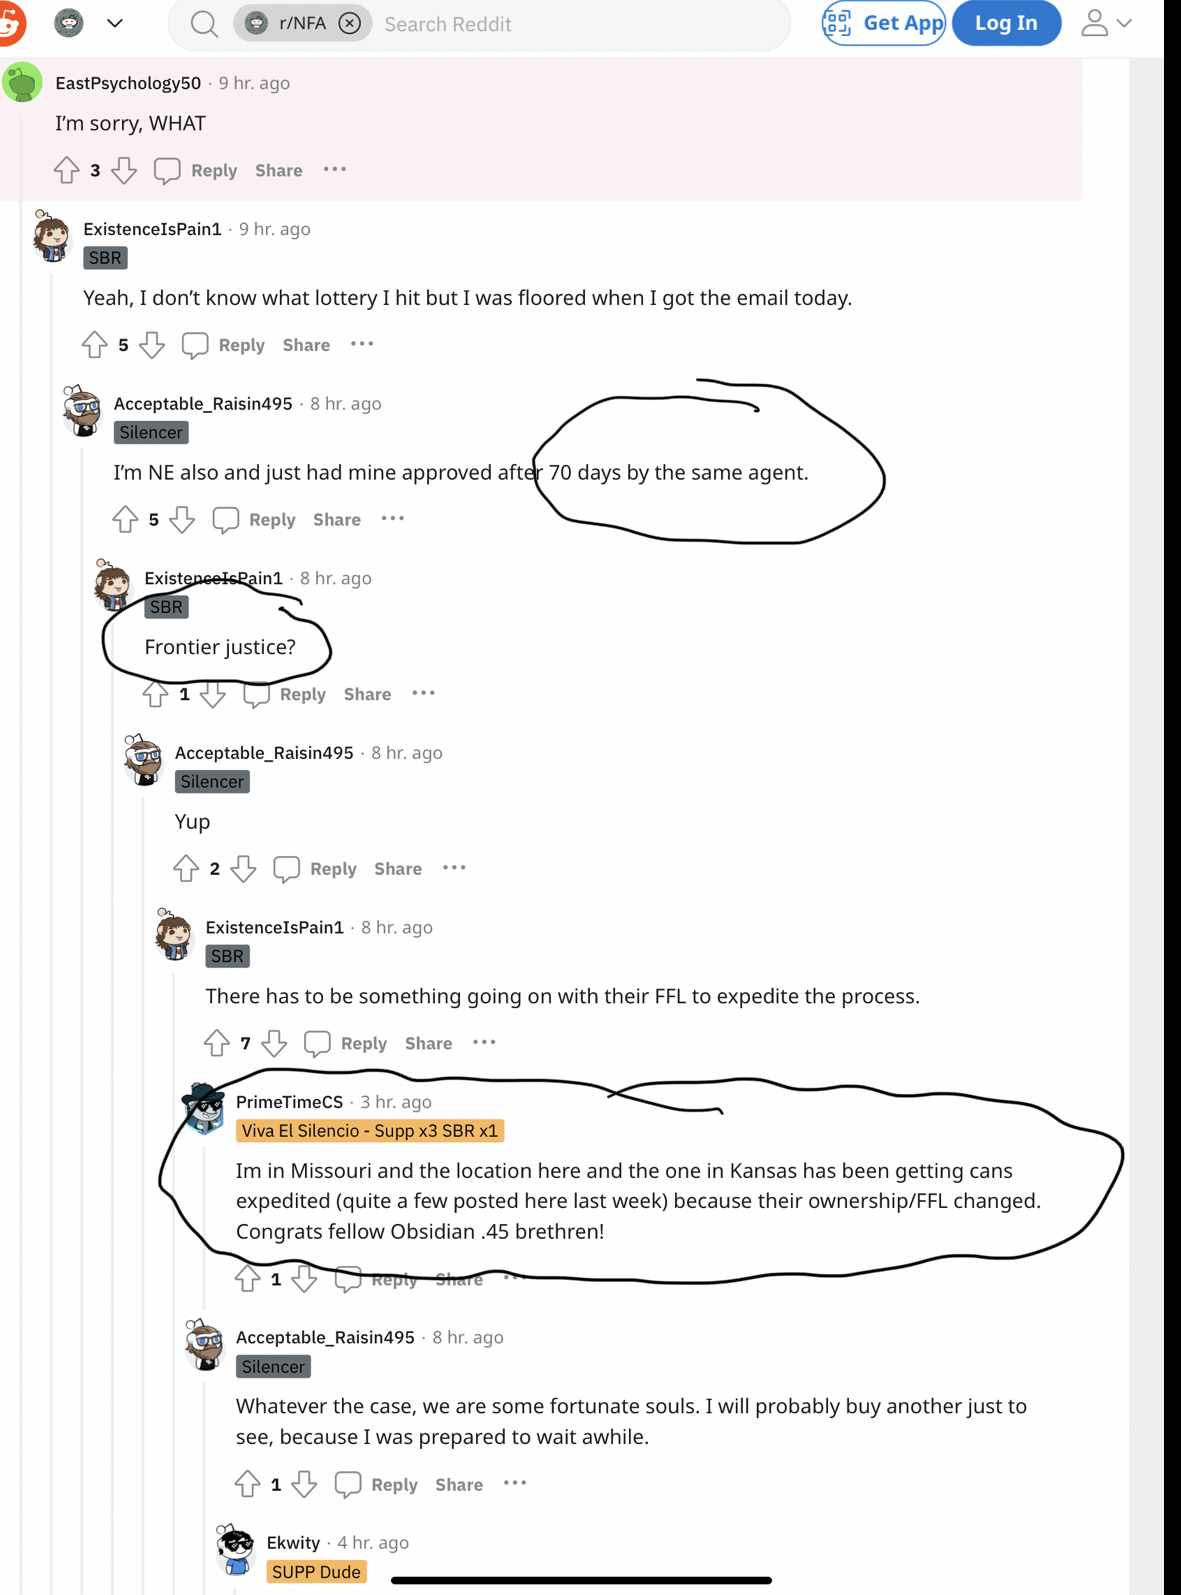
Task: Open the three-dot menu on the "70 days" comment
Action: click(x=393, y=519)
